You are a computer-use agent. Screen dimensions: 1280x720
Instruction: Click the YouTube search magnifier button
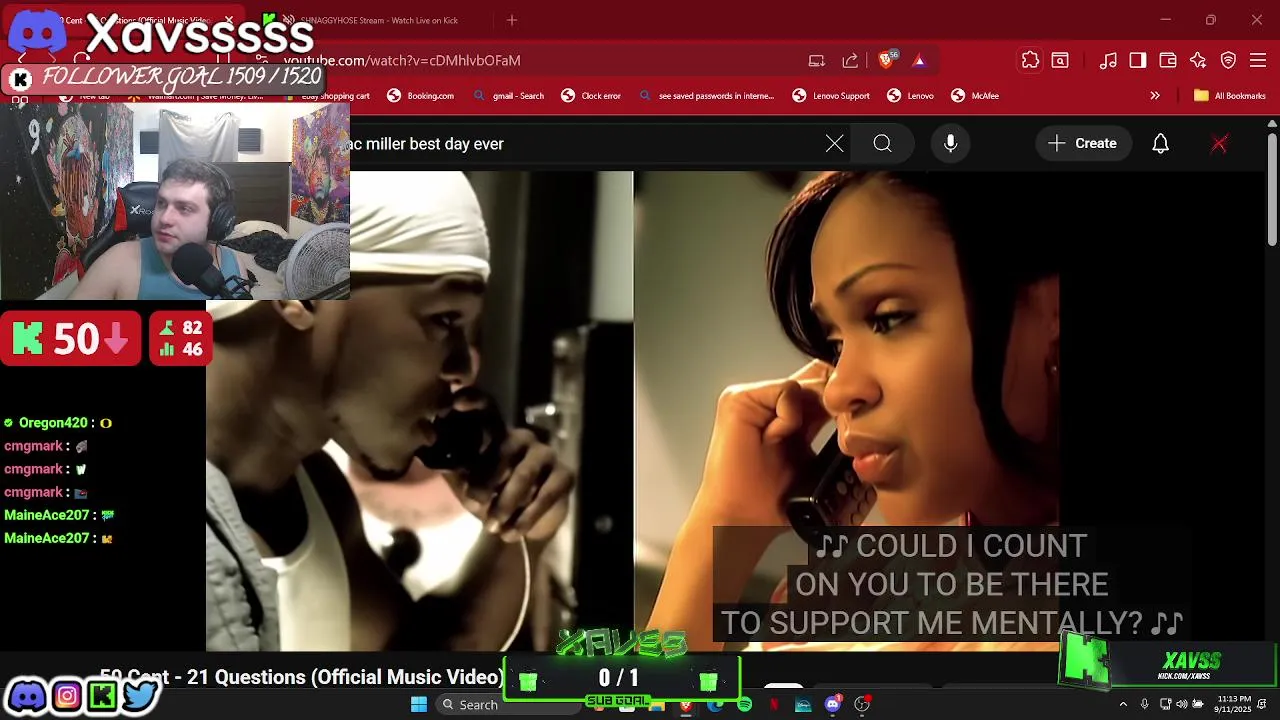882,144
